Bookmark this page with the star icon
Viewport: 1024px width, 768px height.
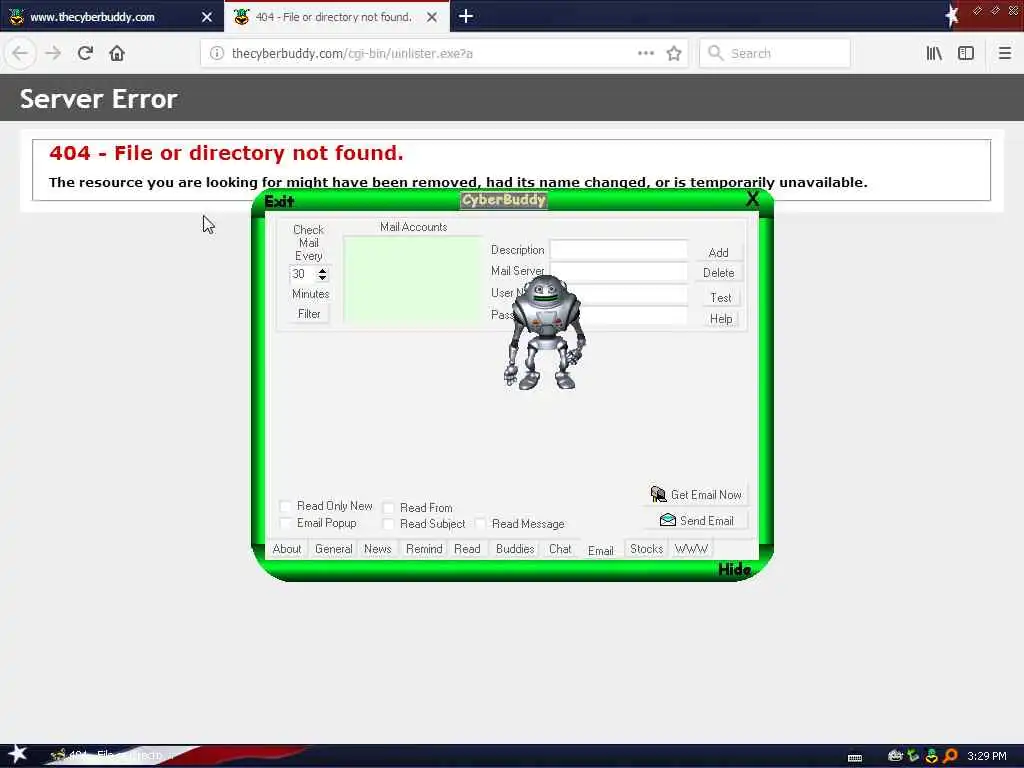[x=674, y=53]
